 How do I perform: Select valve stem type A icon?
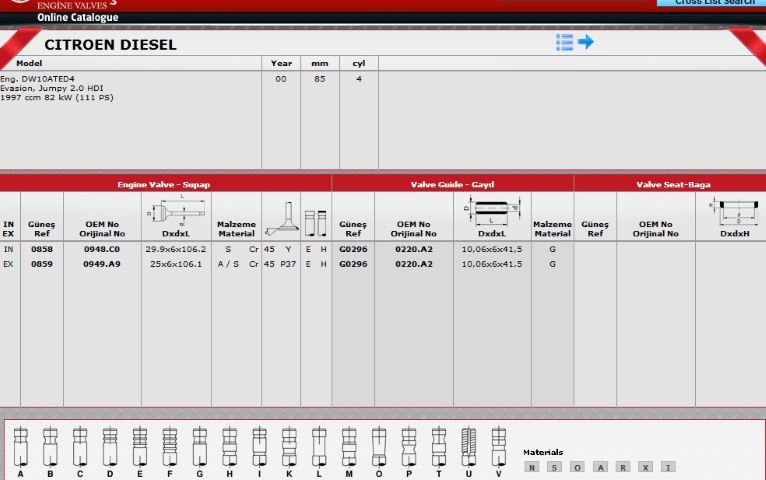click(21, 446)
